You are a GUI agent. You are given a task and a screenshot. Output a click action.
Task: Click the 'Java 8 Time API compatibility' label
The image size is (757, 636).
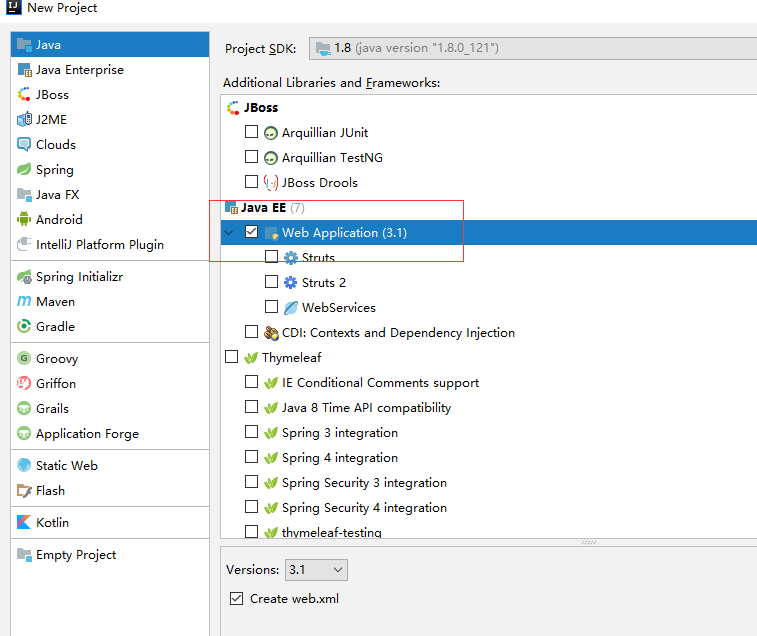coord(366,408)
